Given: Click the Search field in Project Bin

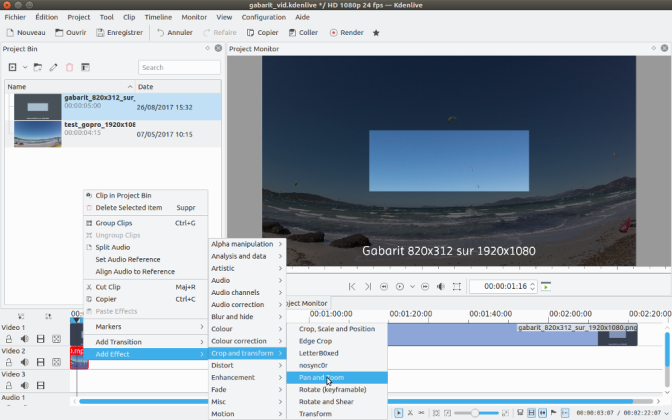Looking at the screenshot, I should [x=179, y=67].
